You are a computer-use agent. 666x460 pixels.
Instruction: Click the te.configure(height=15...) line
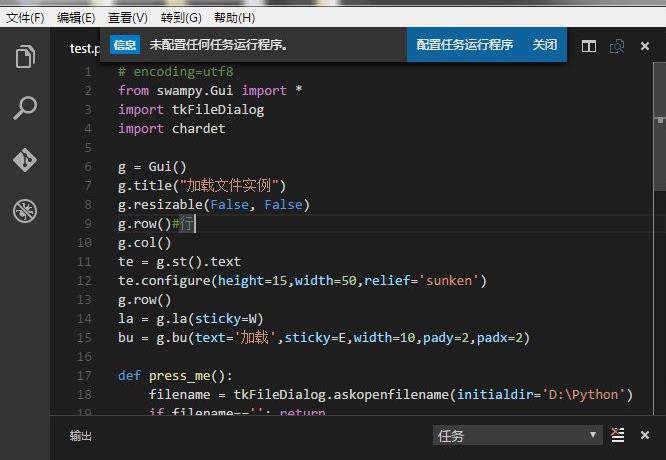pyautogui.click(x=302, y=281)
